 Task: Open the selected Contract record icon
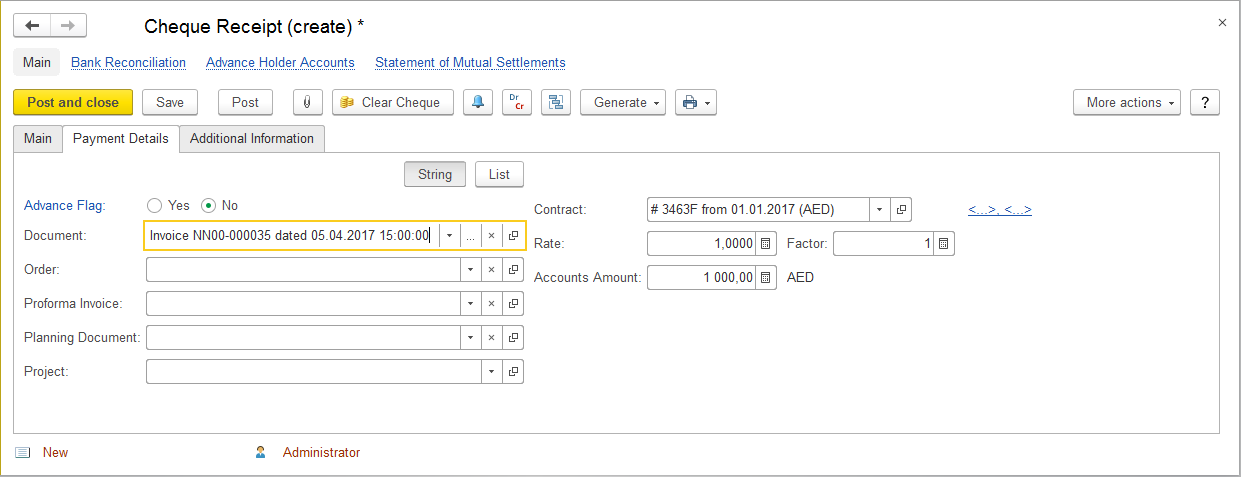tap(901, 210)
